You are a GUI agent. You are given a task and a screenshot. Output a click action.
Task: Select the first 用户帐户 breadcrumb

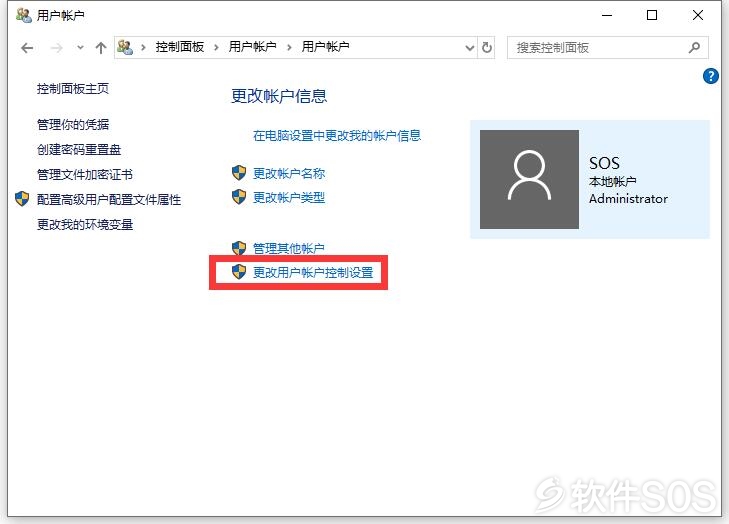click(252, 47)
